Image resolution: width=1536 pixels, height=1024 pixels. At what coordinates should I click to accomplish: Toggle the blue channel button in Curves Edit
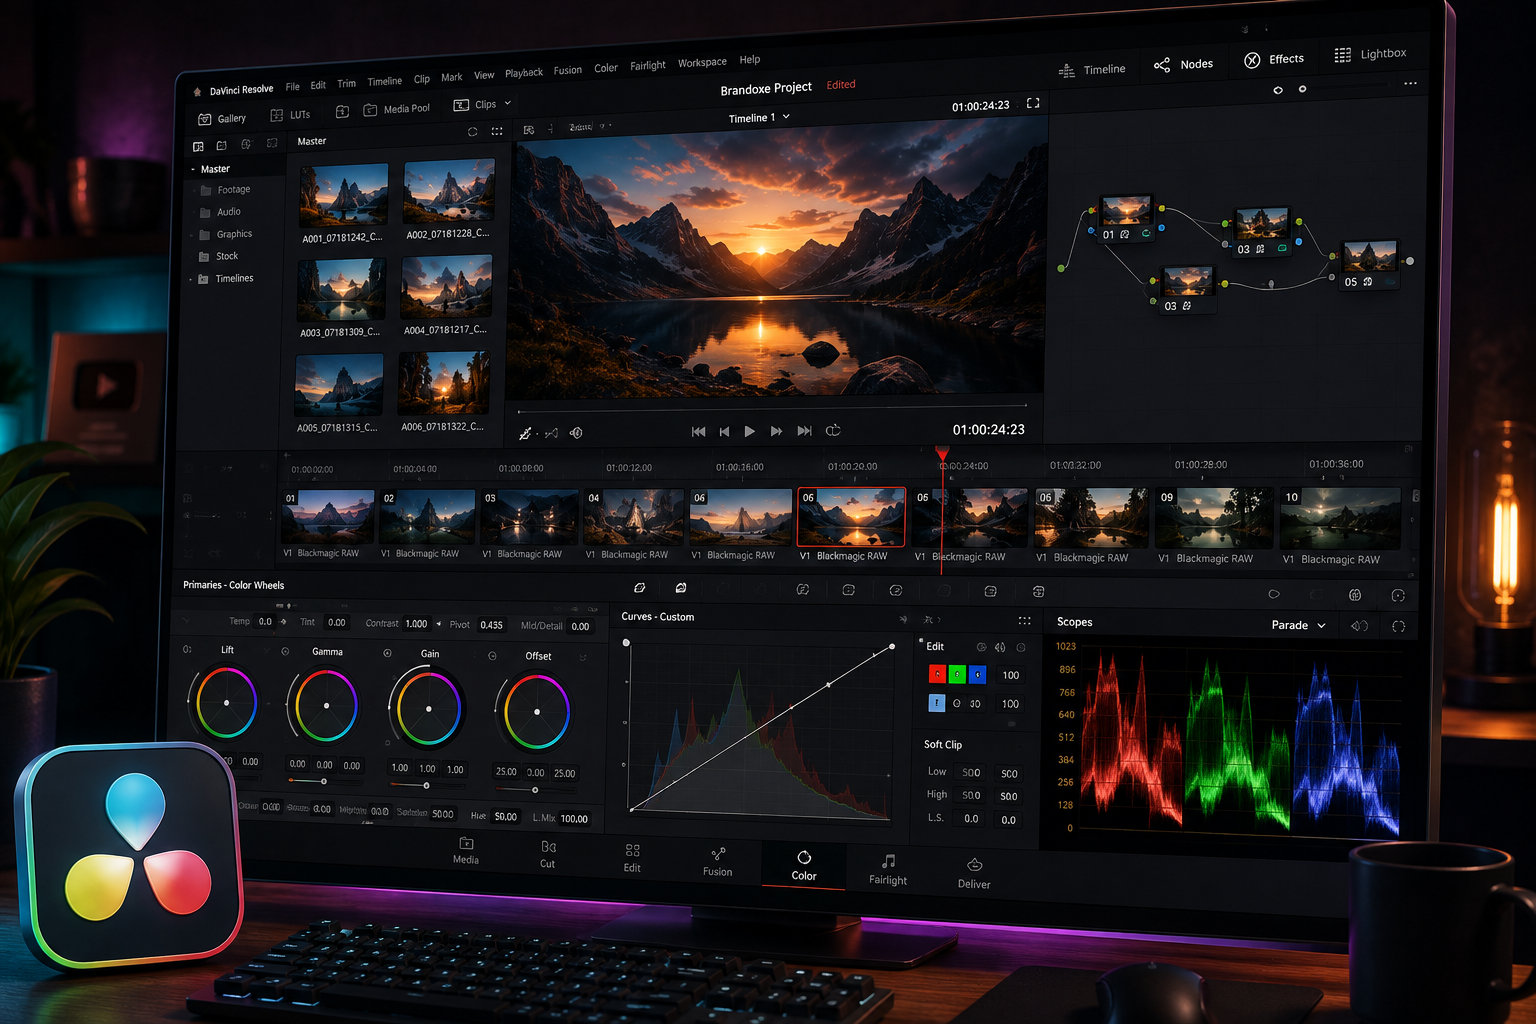tap(977, 674)
